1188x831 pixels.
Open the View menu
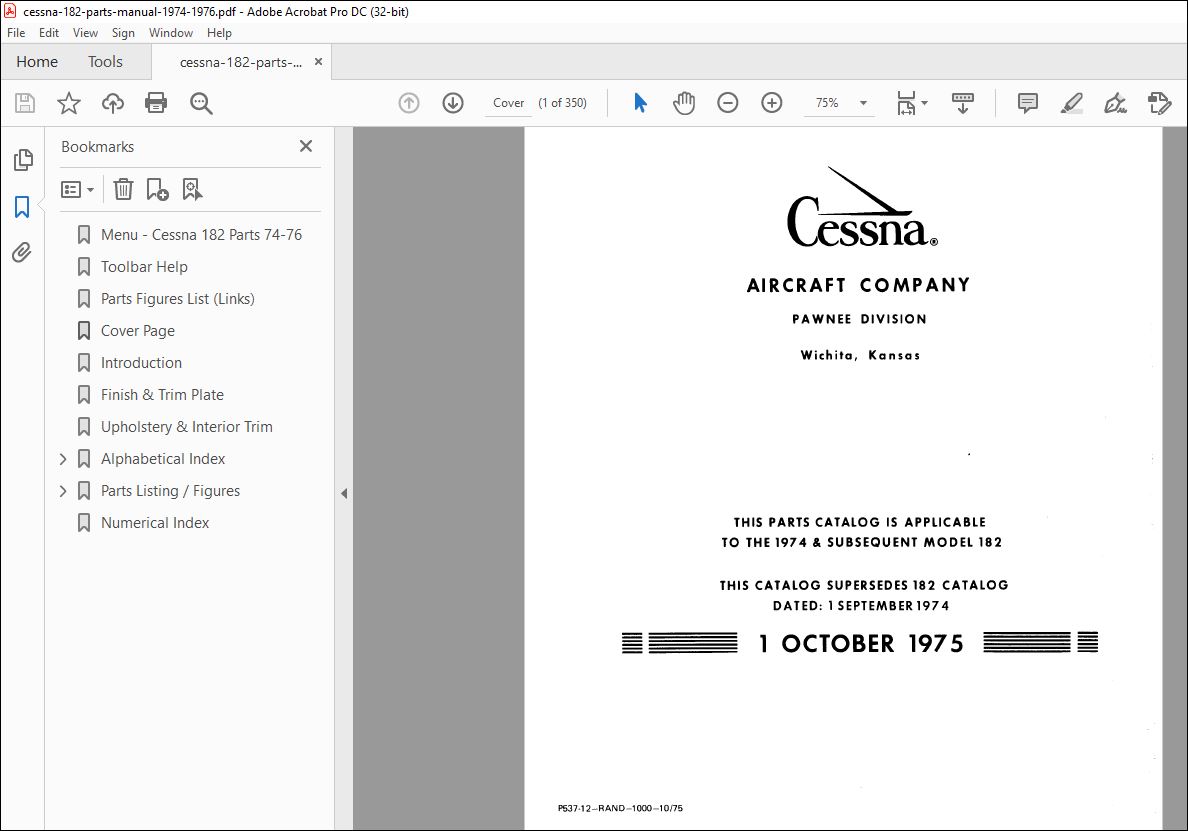(85, 33)
